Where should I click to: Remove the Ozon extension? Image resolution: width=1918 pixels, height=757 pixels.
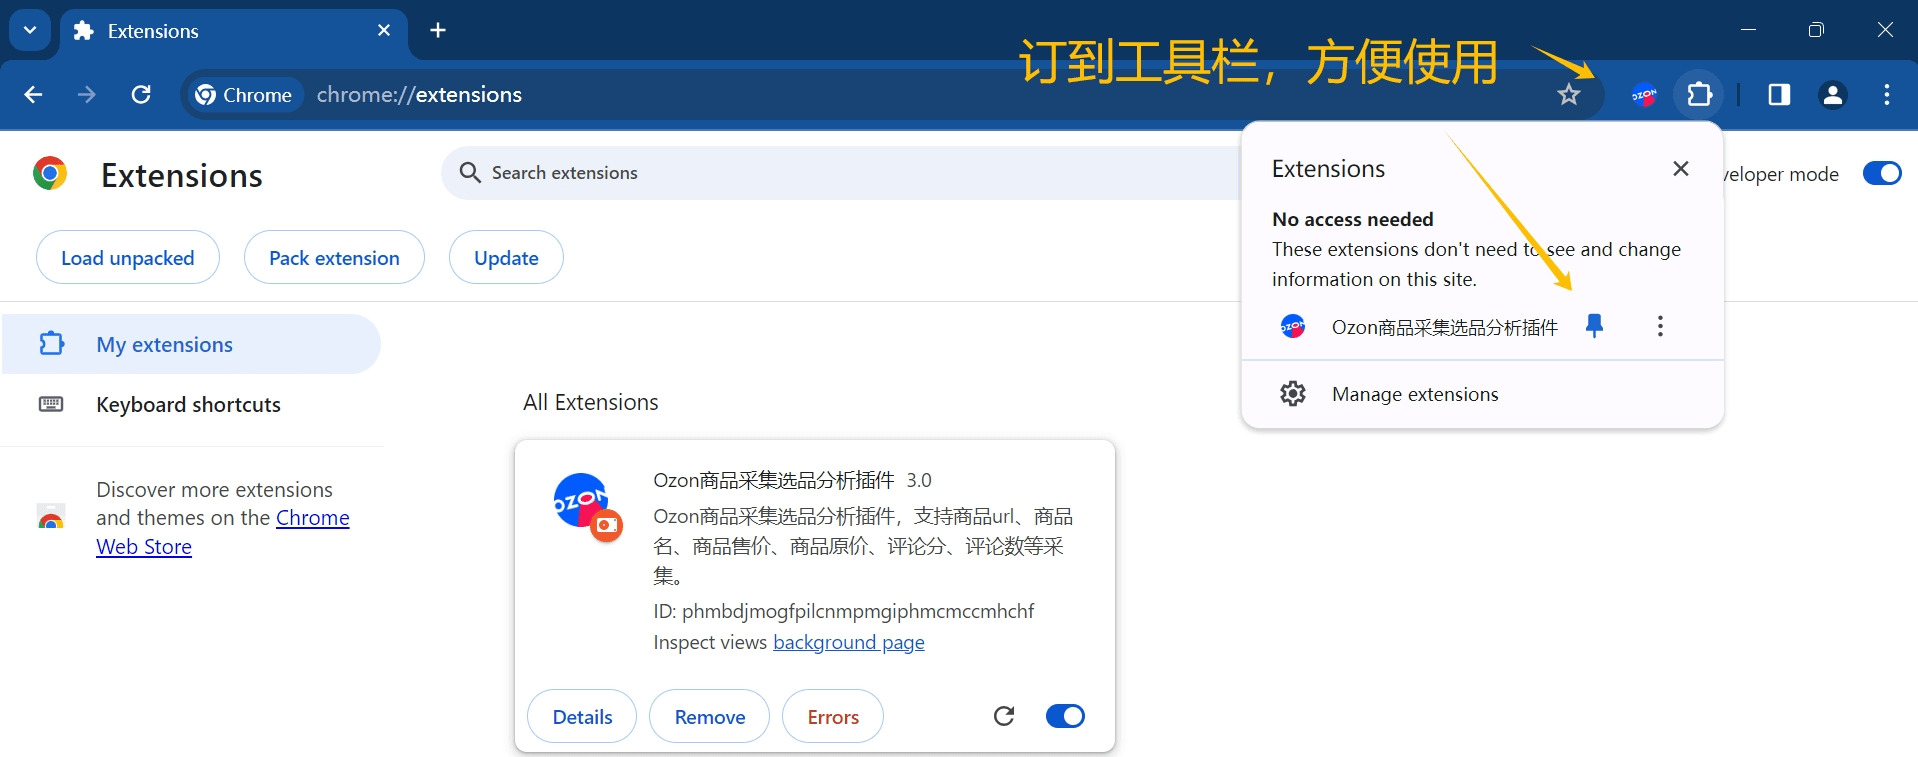pos(710,716)
